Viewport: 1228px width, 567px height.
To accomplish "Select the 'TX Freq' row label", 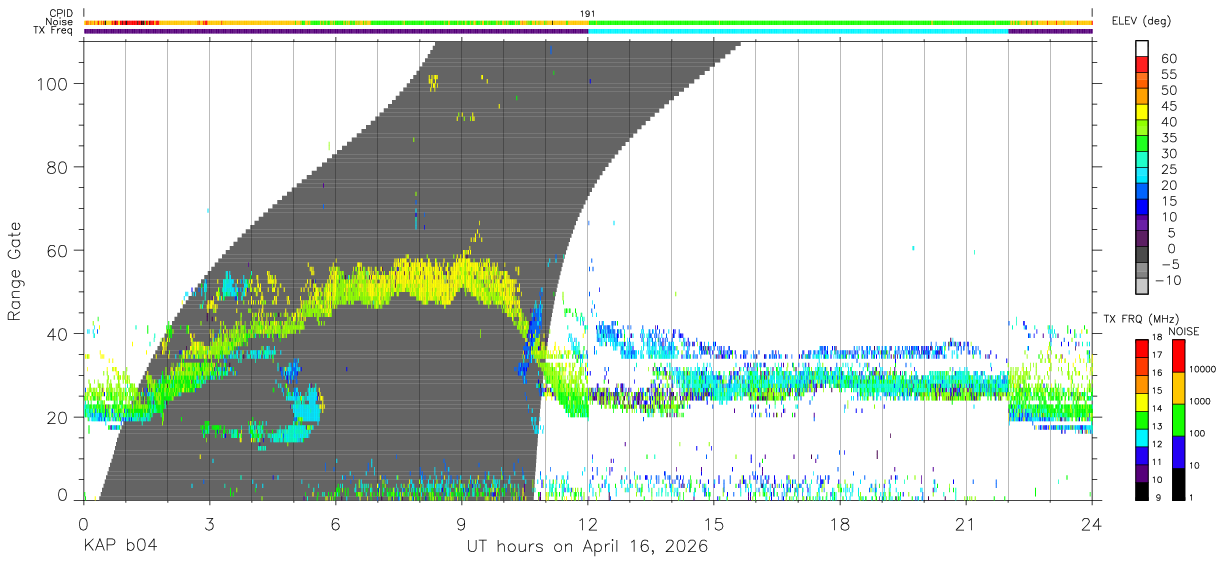I will point(53,32).
